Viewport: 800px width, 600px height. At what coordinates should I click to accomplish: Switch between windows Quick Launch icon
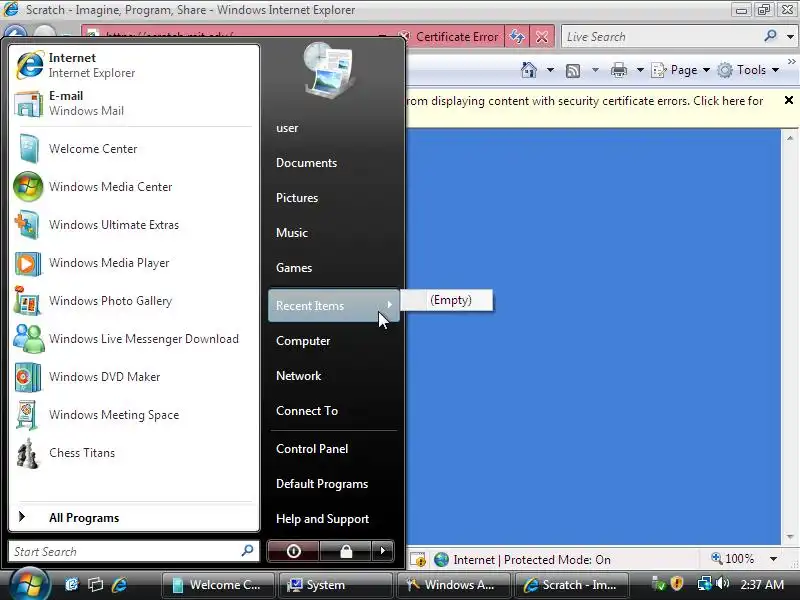click(x=95, y=584)
